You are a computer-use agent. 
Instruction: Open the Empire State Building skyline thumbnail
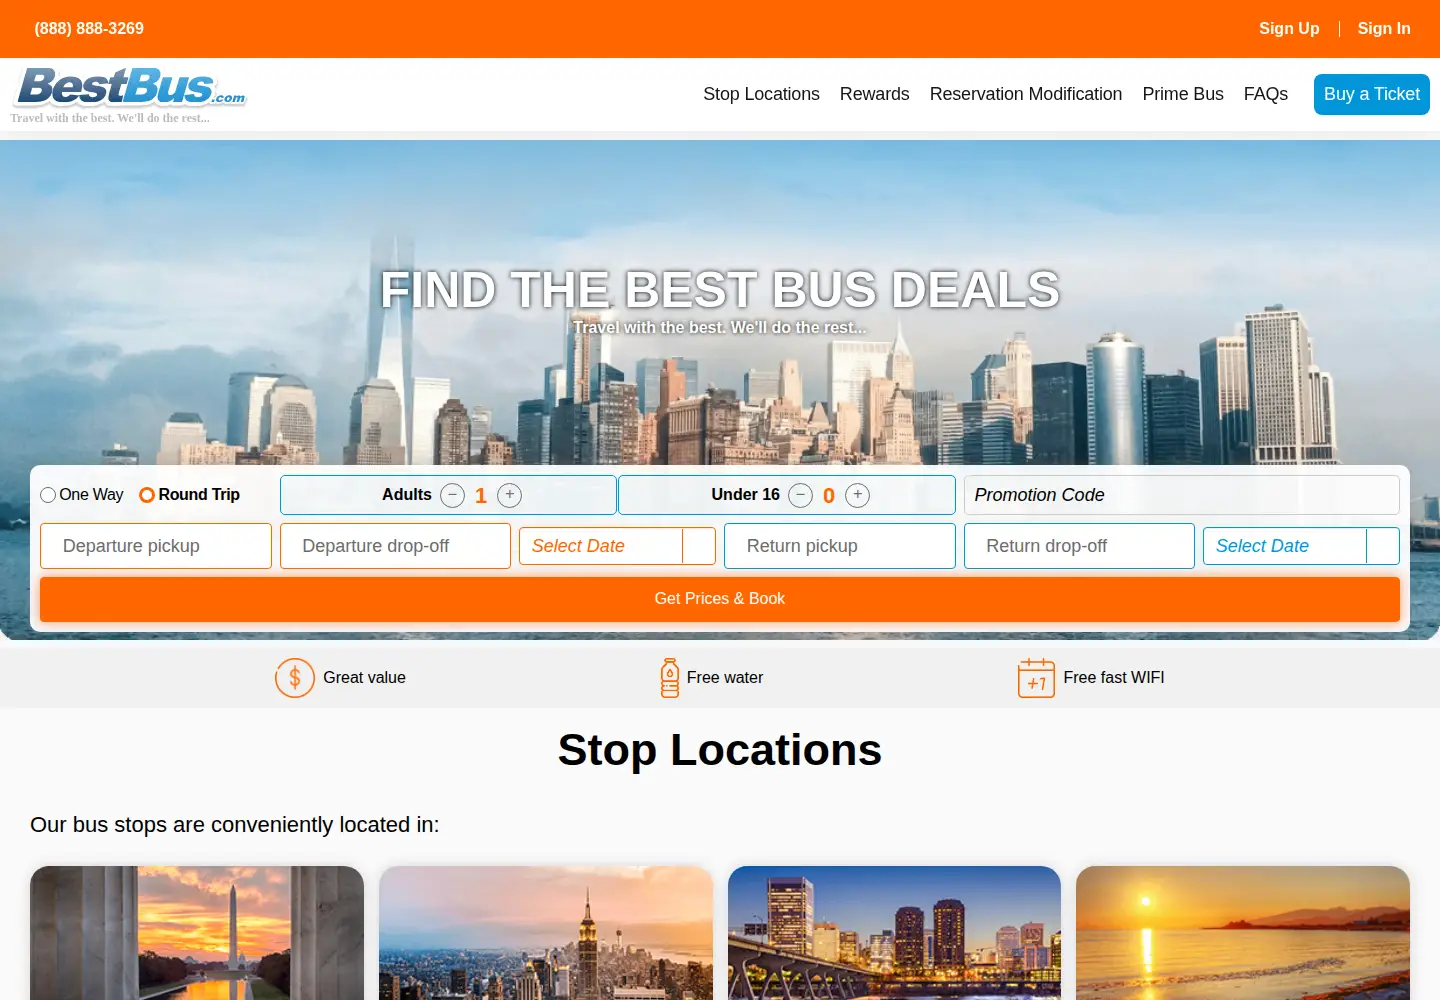(x=546, y=933)
